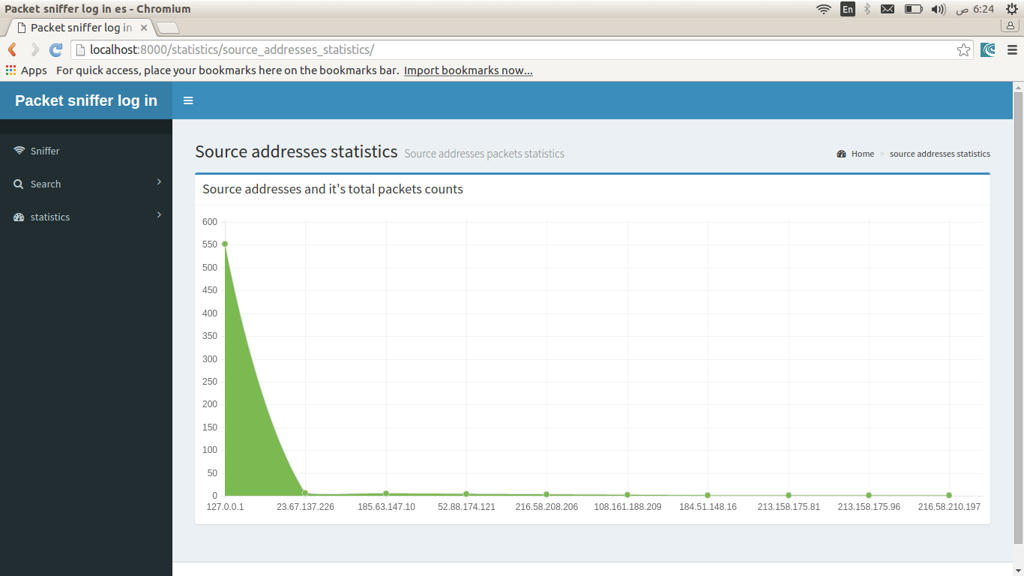Open the En keyboard layout menu
Screen dimensions: 1024x576
(846, 10)
